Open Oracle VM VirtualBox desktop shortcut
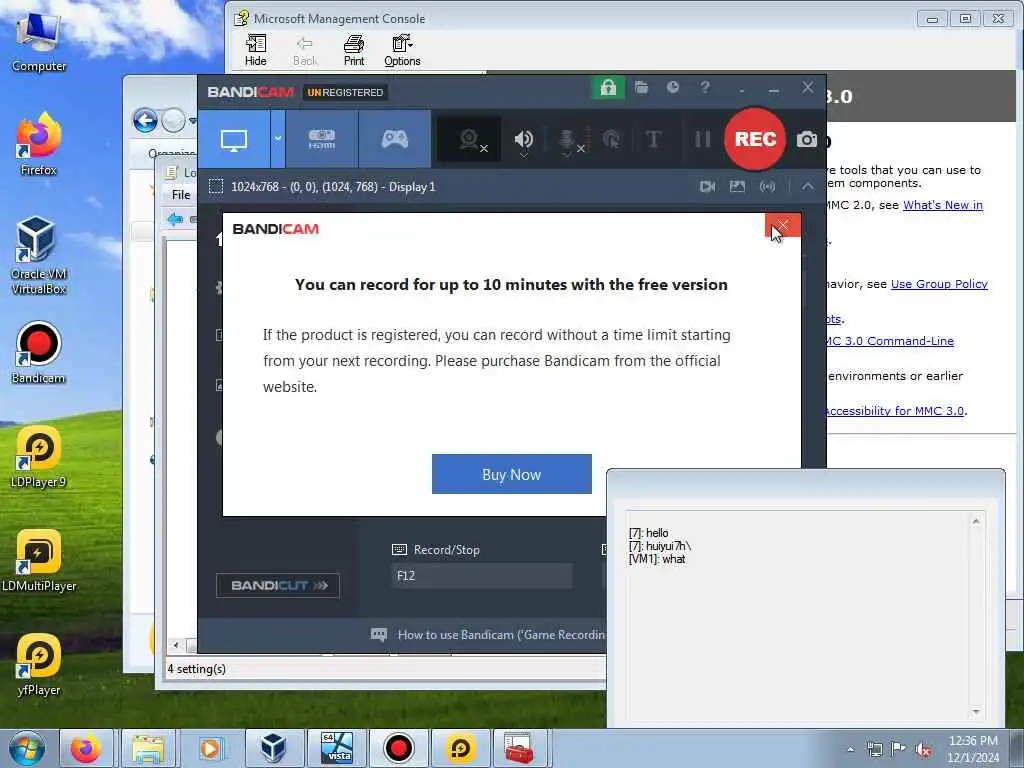This screenshot has width=1024, height=768. point(39,256)
